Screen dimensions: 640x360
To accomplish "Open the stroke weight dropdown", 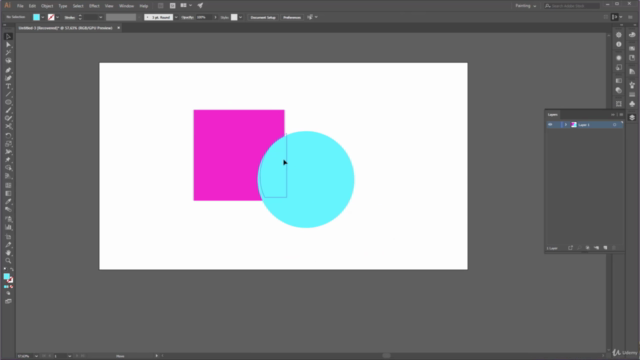I will [100, 17].
